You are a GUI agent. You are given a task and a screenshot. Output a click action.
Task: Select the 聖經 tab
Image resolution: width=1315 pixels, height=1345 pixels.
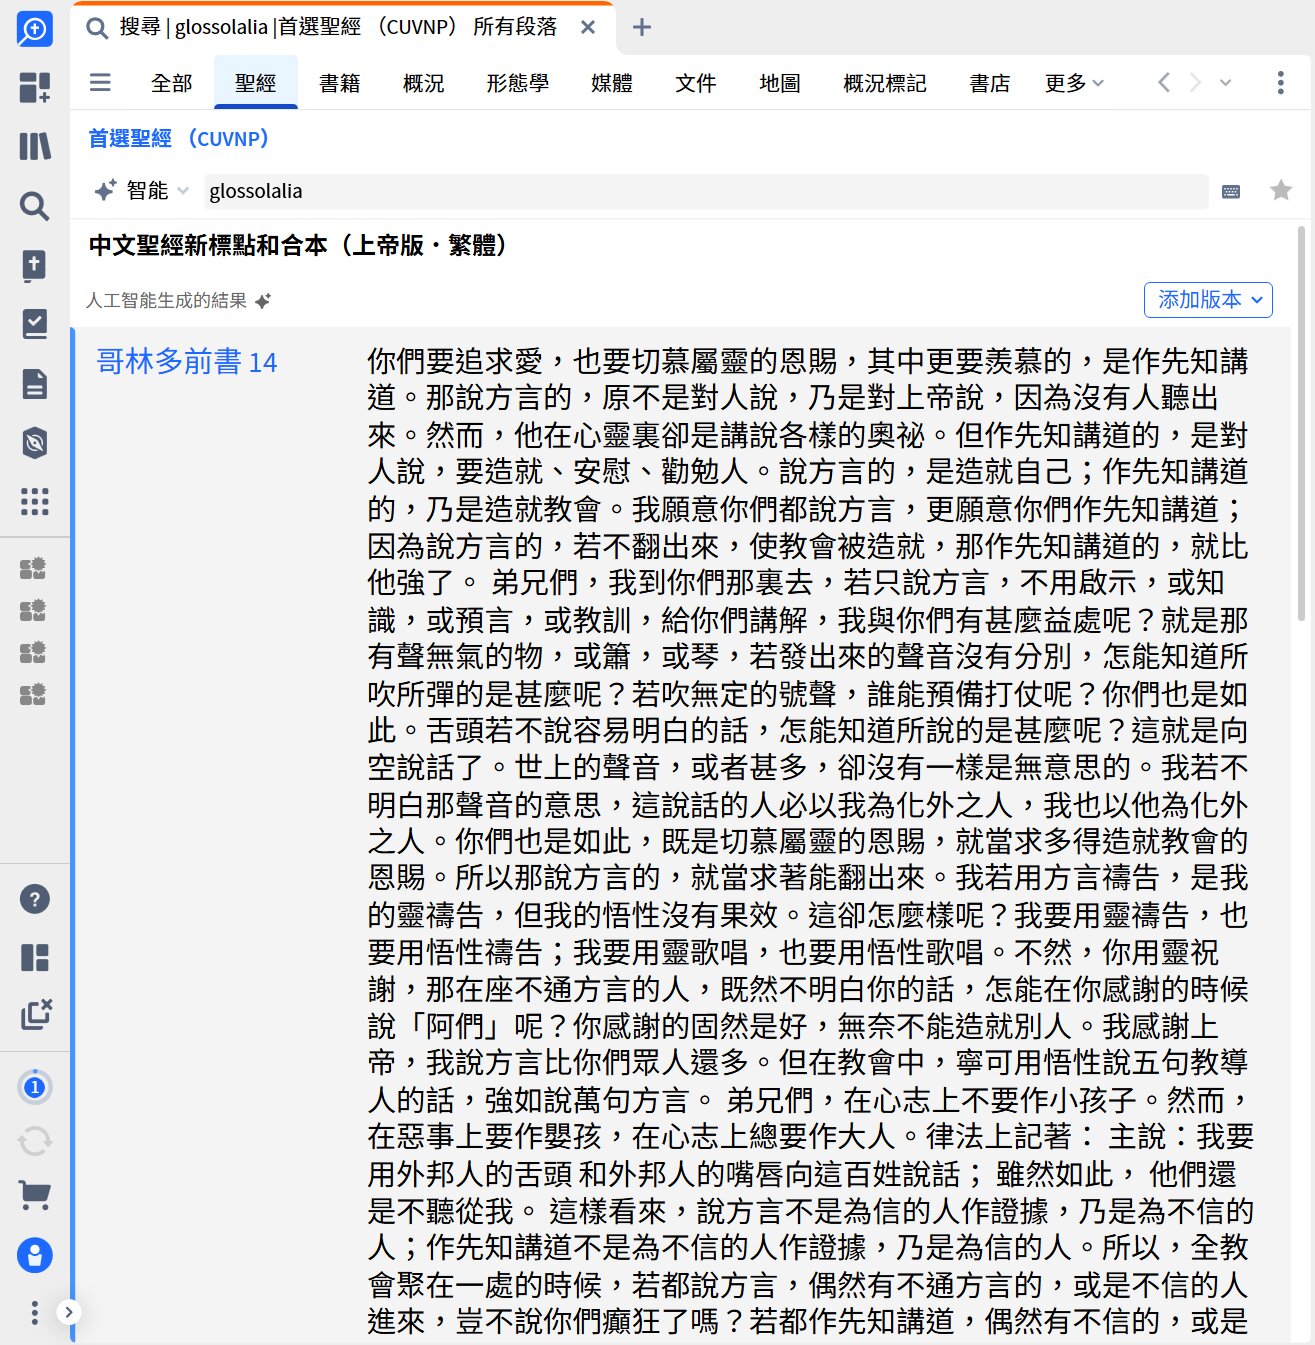click(255, 83)
